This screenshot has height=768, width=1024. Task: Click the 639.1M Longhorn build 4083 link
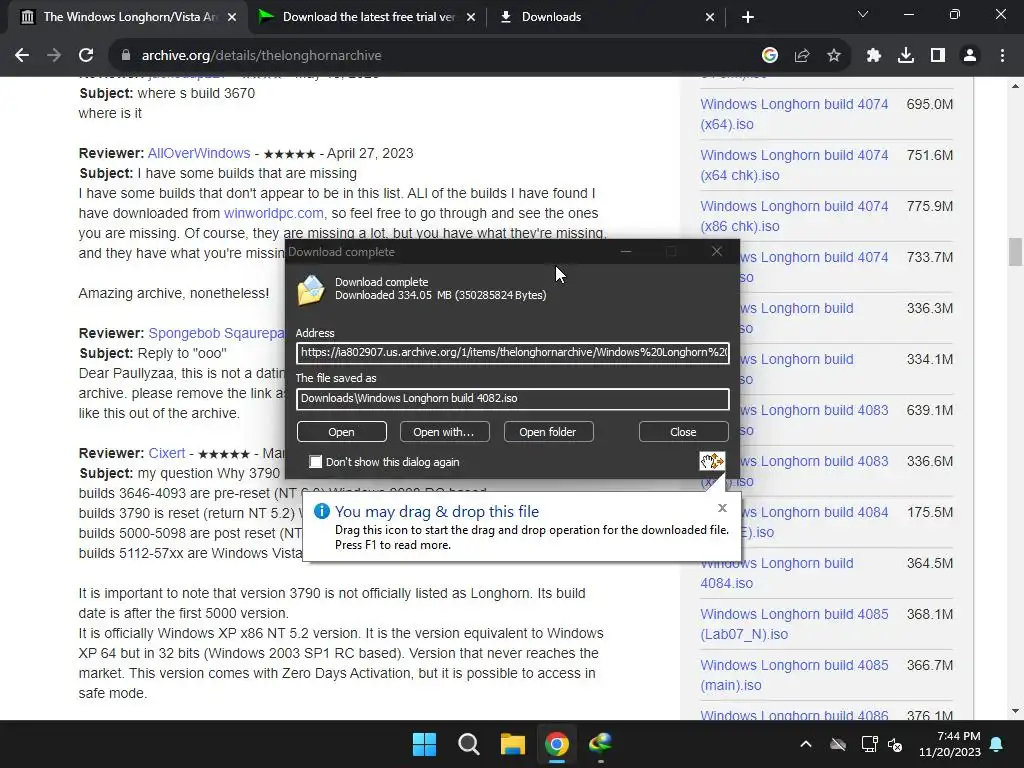coord(813,420)
